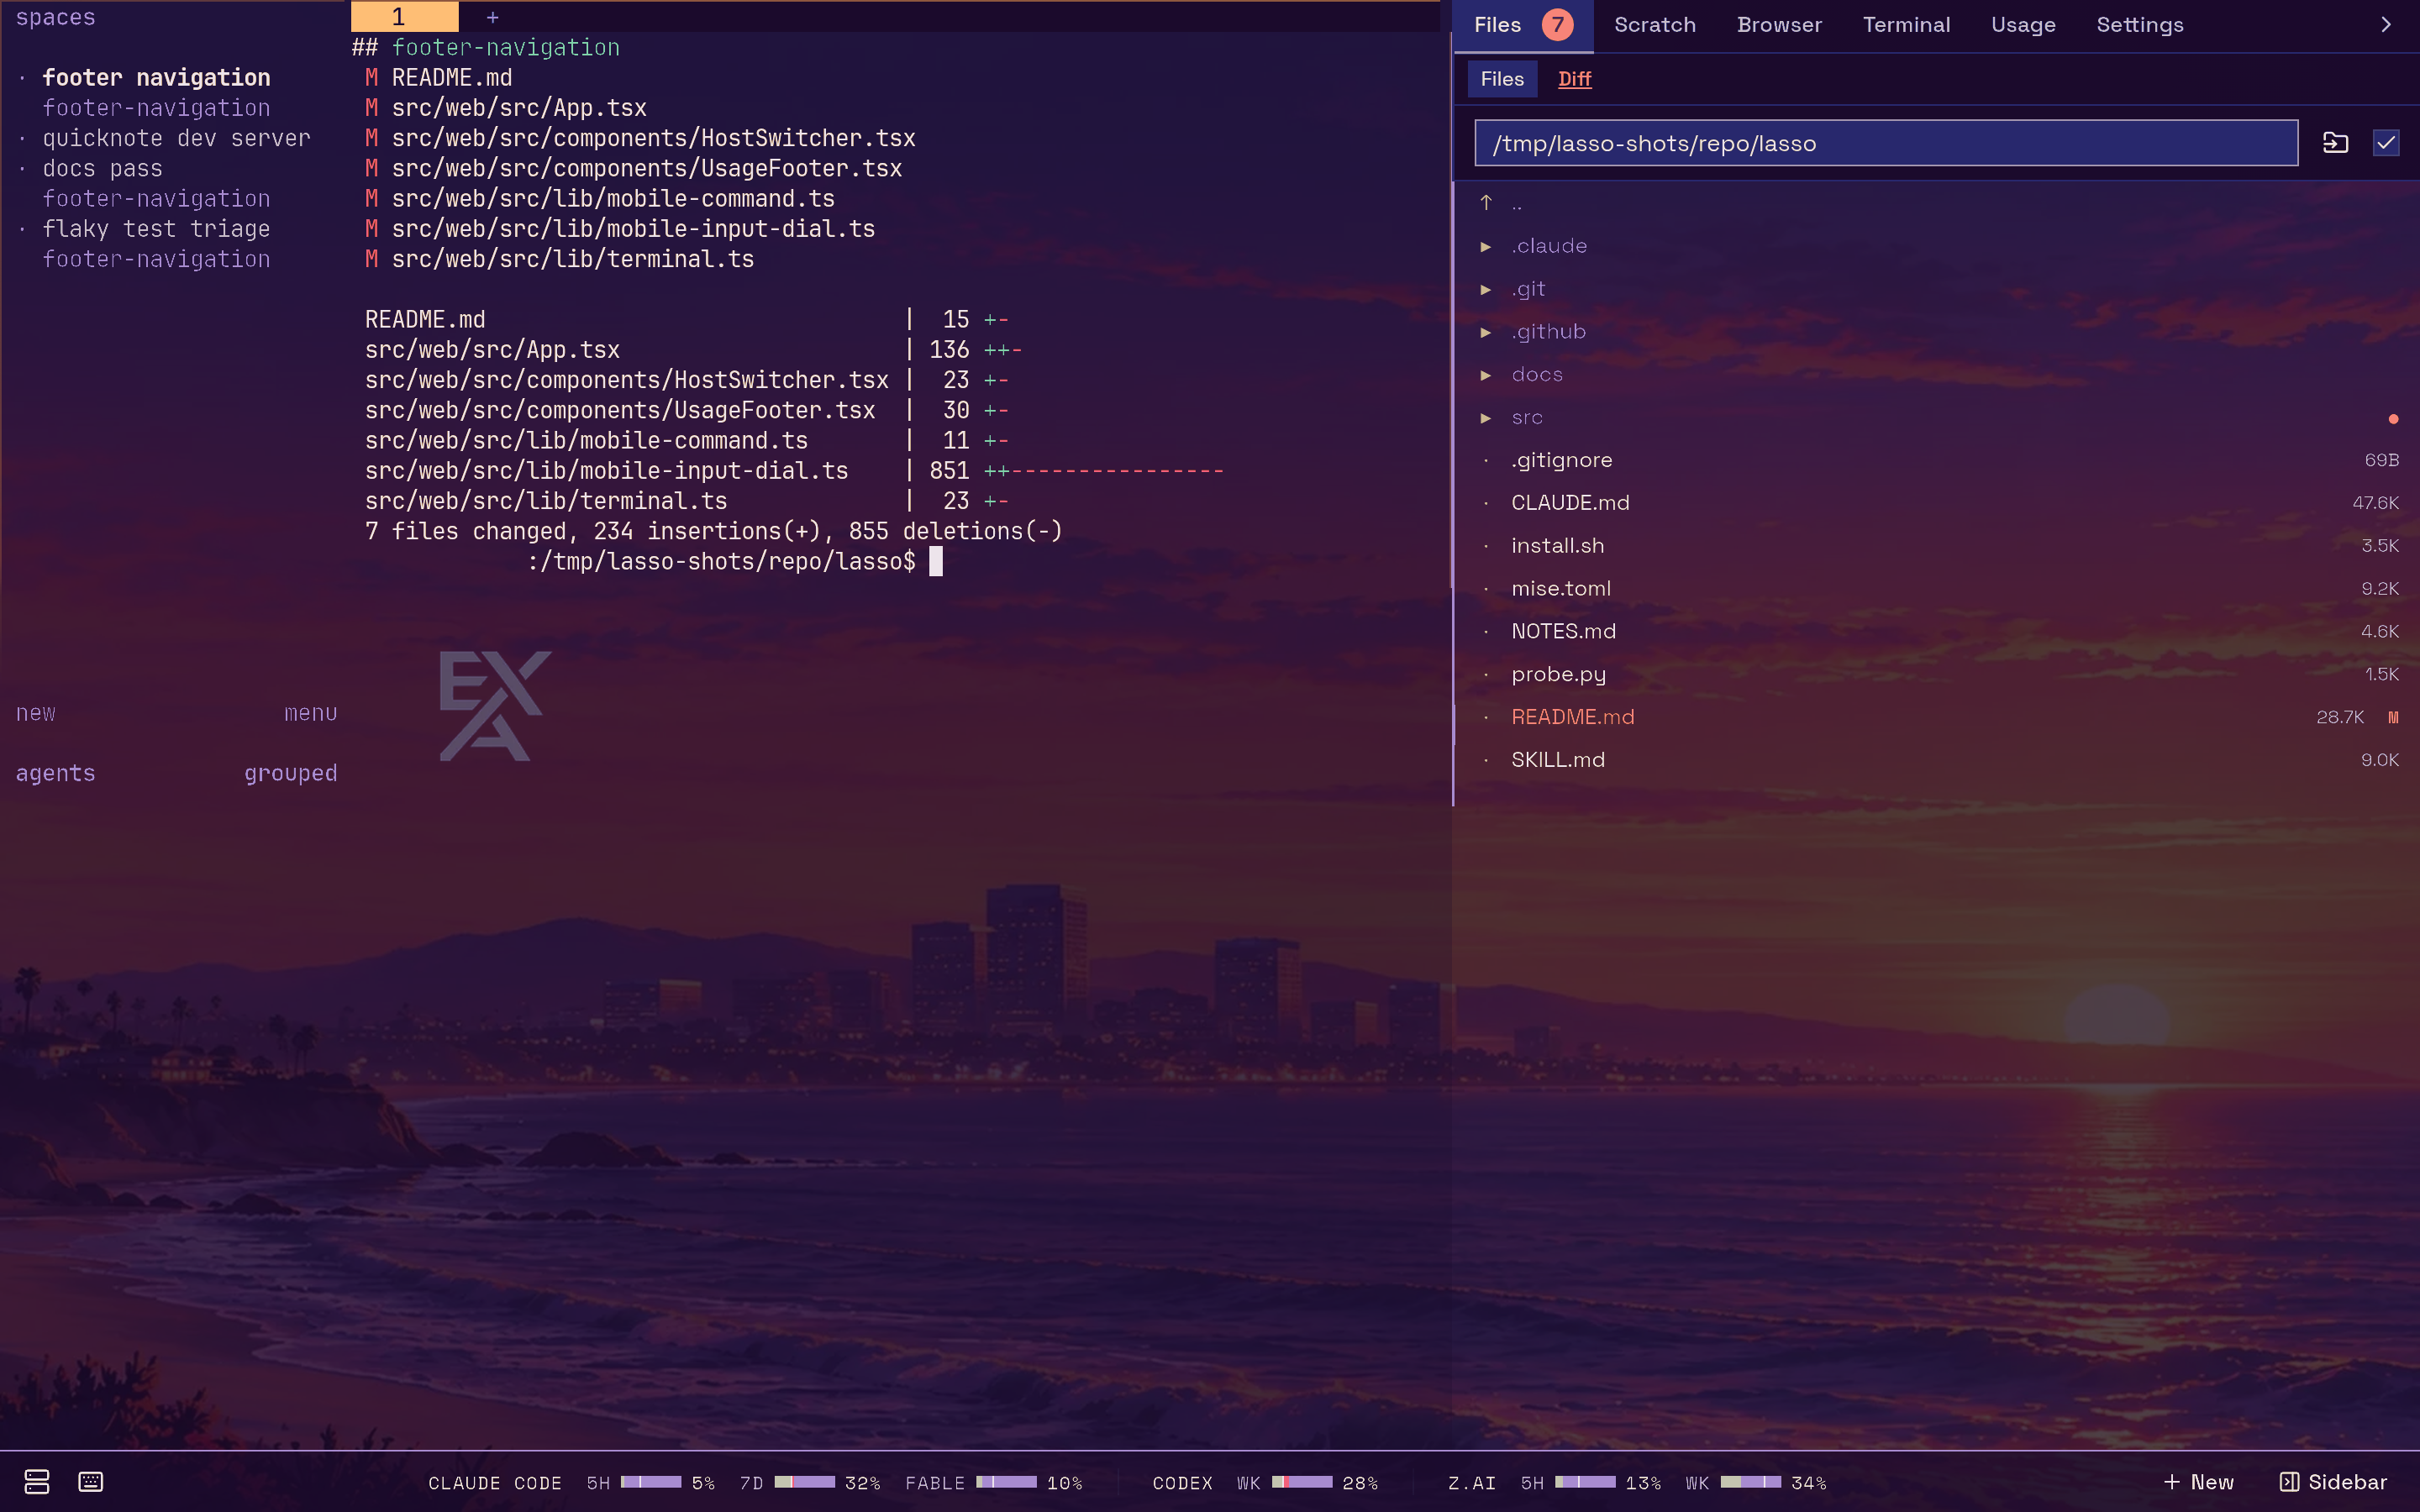Expand the .git folder
This screenshot has width=2420, height=1512.
click(x=1486, y=290)
